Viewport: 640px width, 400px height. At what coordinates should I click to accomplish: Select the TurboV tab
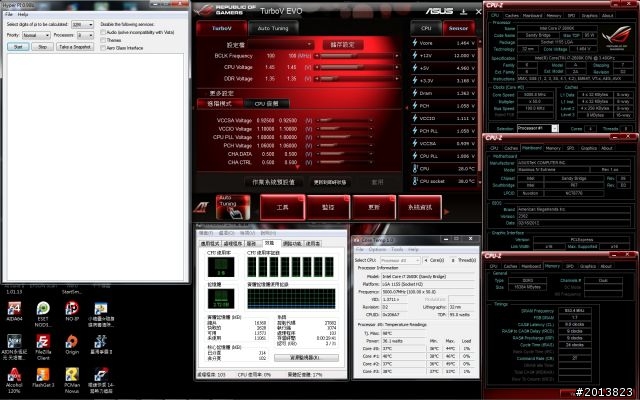[222, 28]
